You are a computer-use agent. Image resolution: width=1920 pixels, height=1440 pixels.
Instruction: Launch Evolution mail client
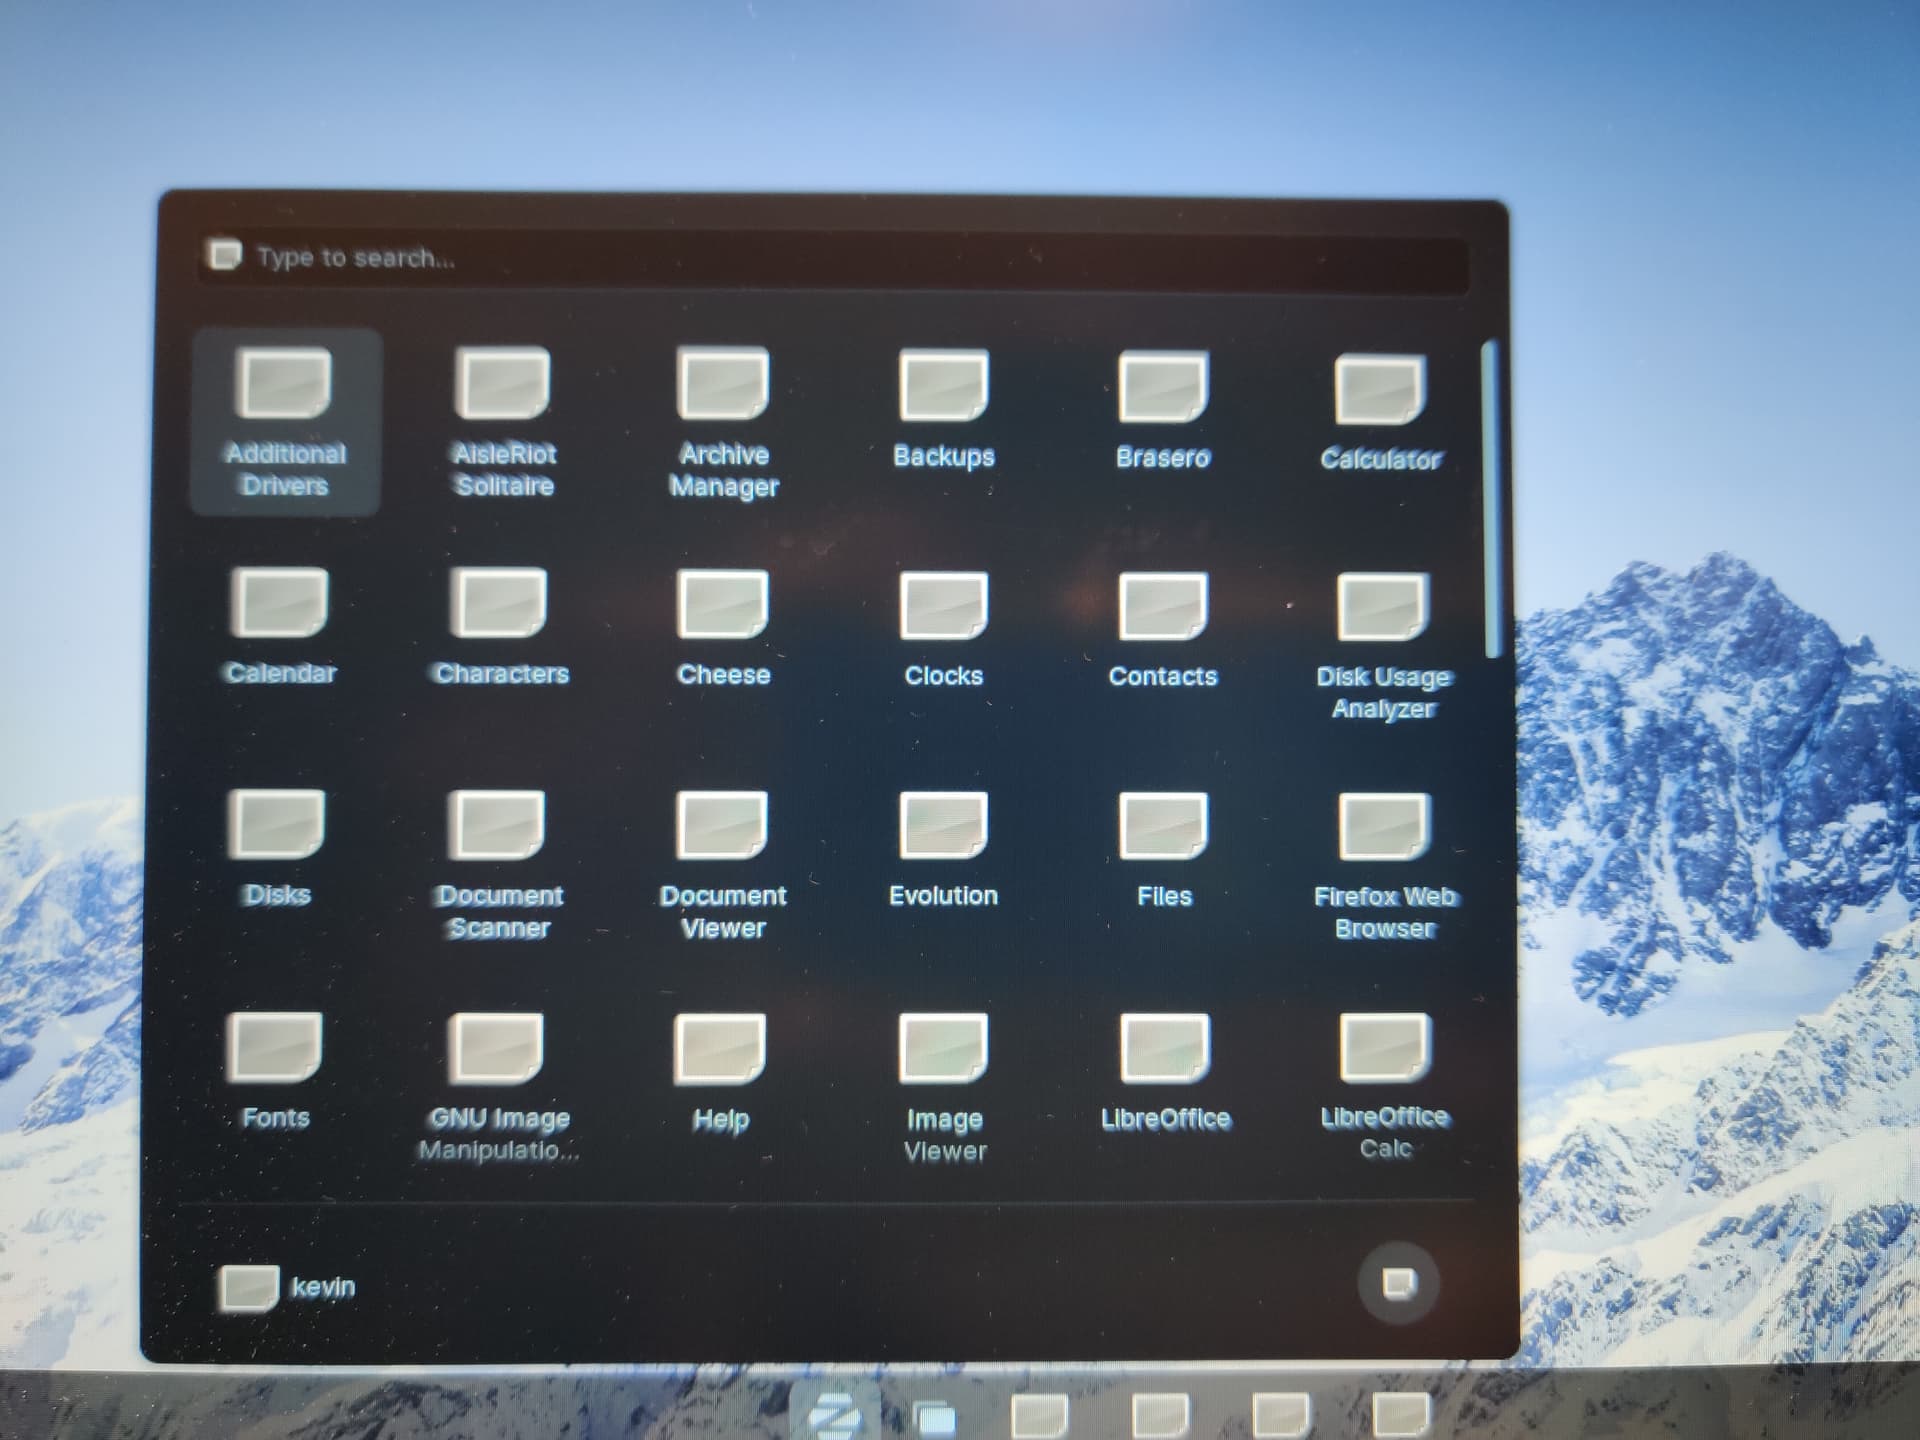tap(943, 850)
